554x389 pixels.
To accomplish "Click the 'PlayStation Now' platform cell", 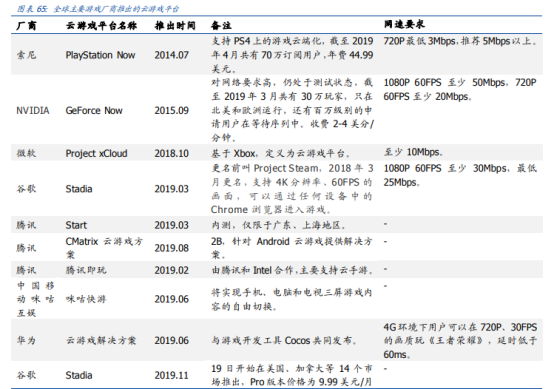I will [100, 55].
